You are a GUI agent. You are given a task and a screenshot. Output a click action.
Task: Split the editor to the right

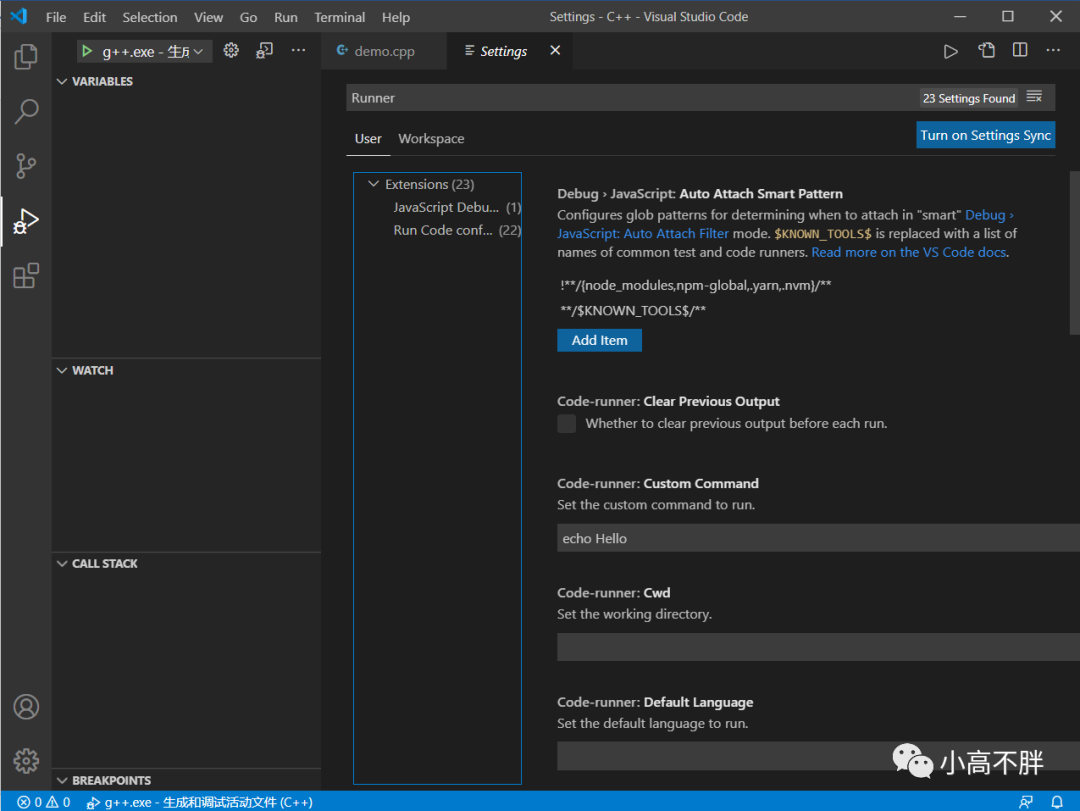tap(1020, 50)
